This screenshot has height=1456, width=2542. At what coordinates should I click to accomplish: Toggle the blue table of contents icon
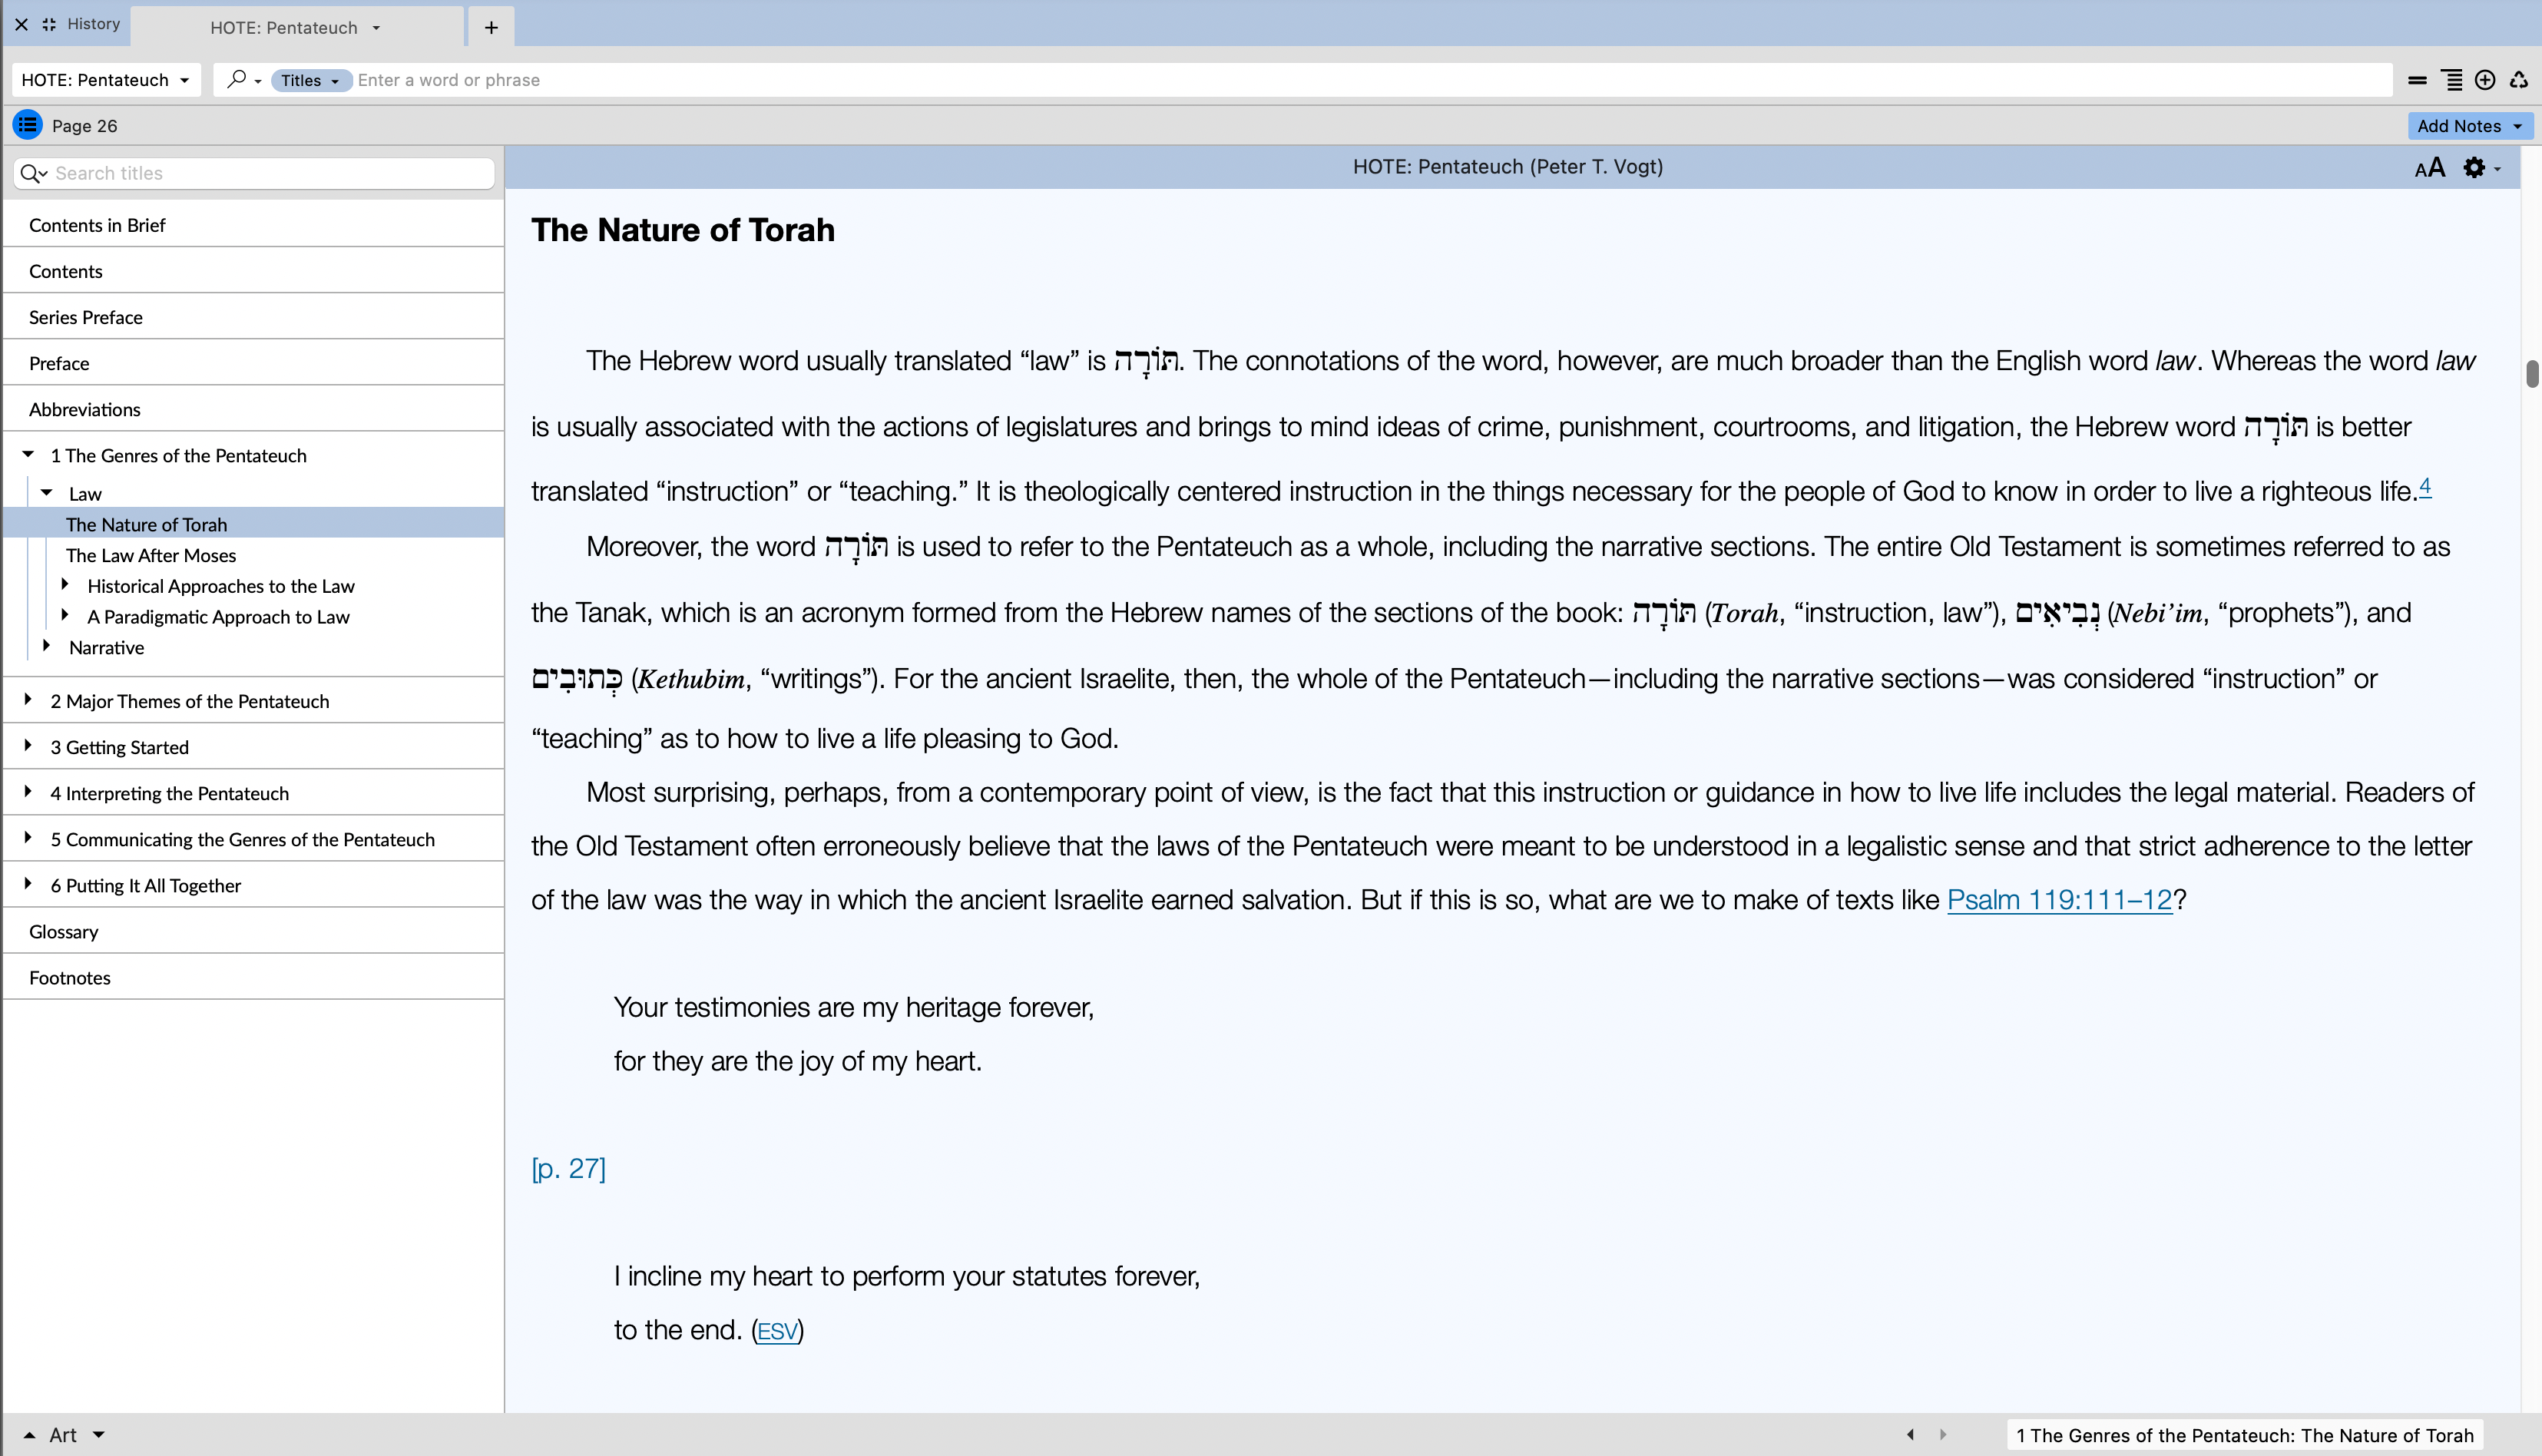coord(27,125)
